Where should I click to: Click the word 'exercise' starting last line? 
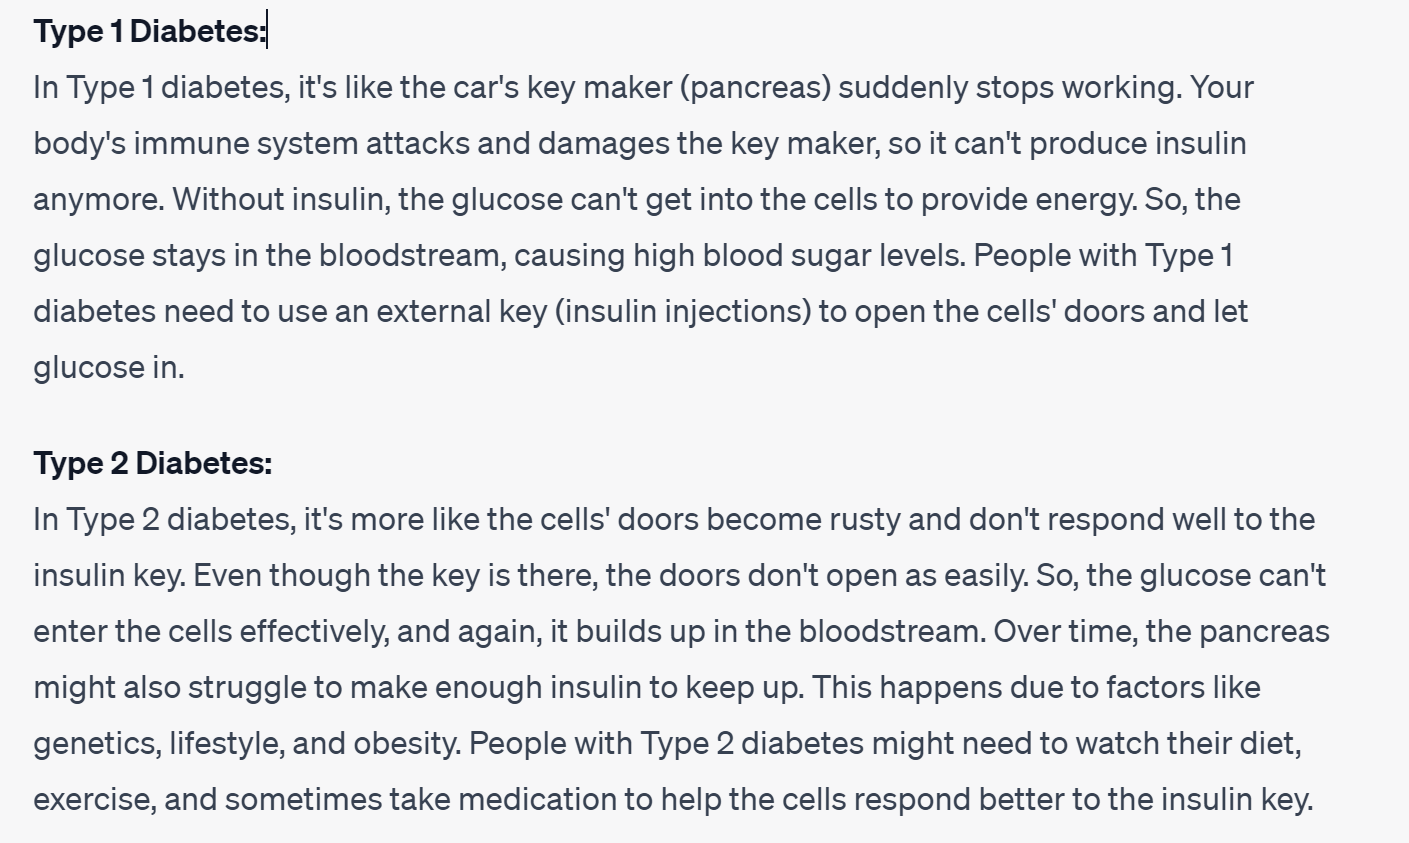[92, 800]
